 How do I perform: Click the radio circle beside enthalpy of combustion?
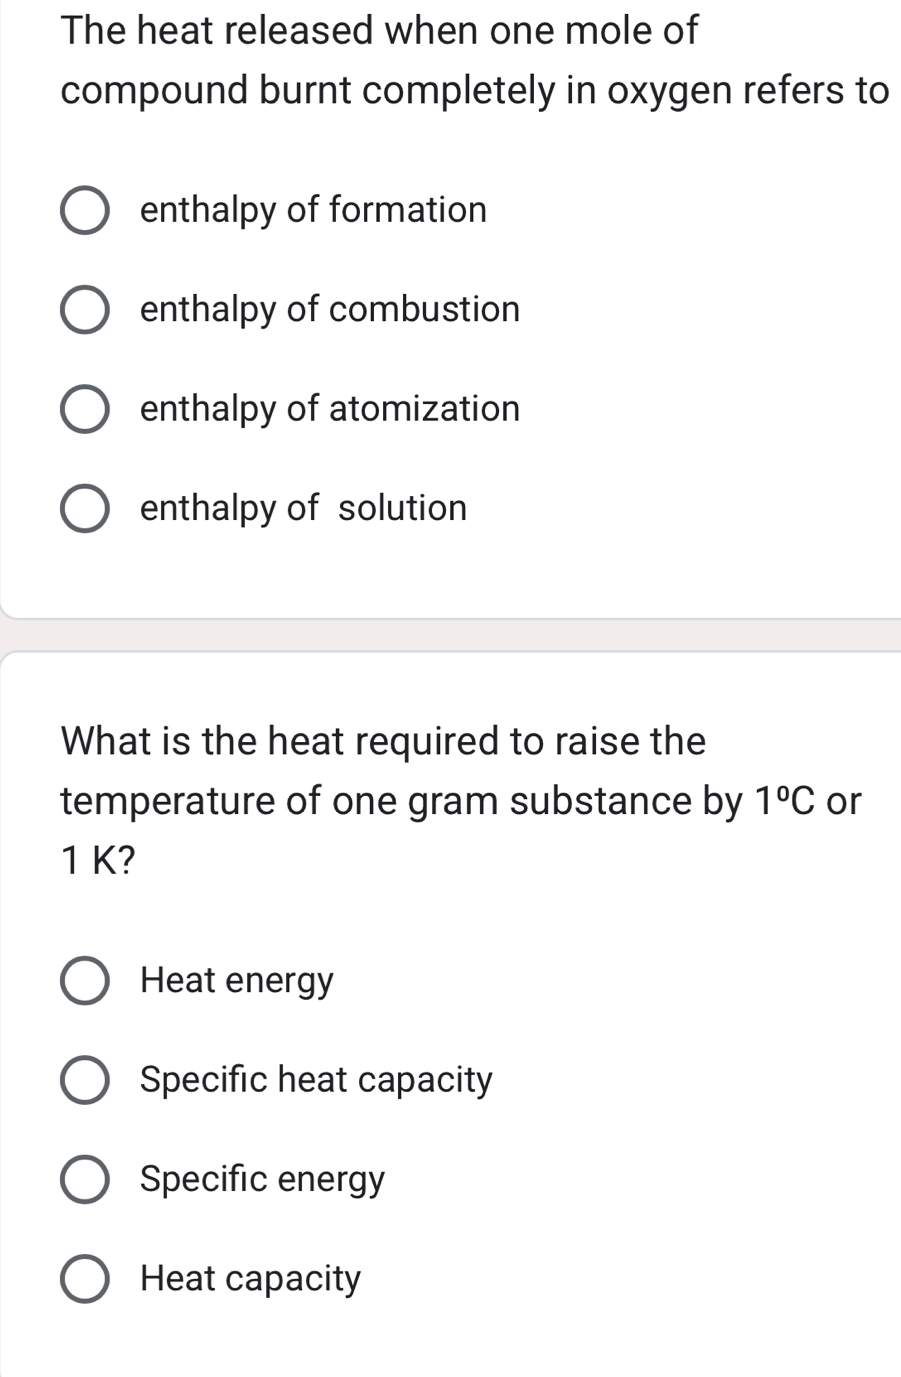point(85,310)
